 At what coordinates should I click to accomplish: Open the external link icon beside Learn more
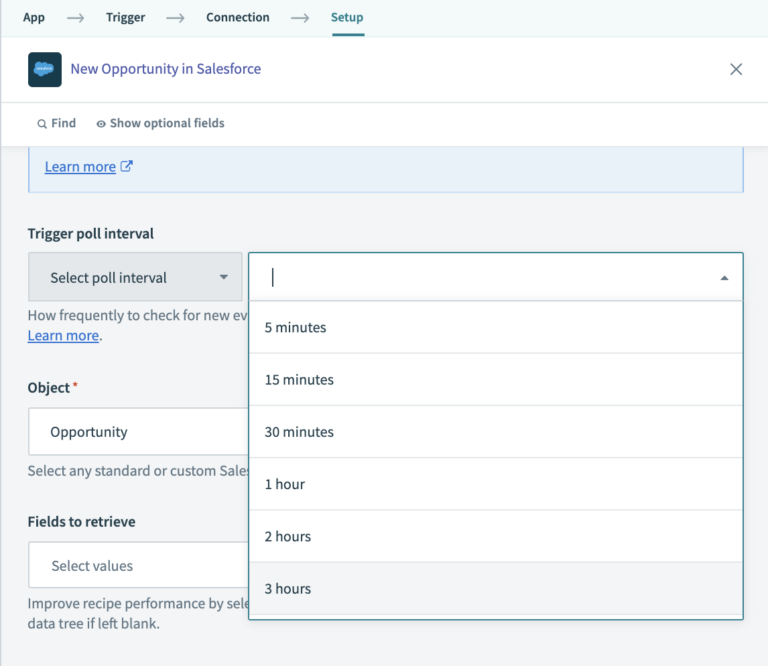[126, 166]
